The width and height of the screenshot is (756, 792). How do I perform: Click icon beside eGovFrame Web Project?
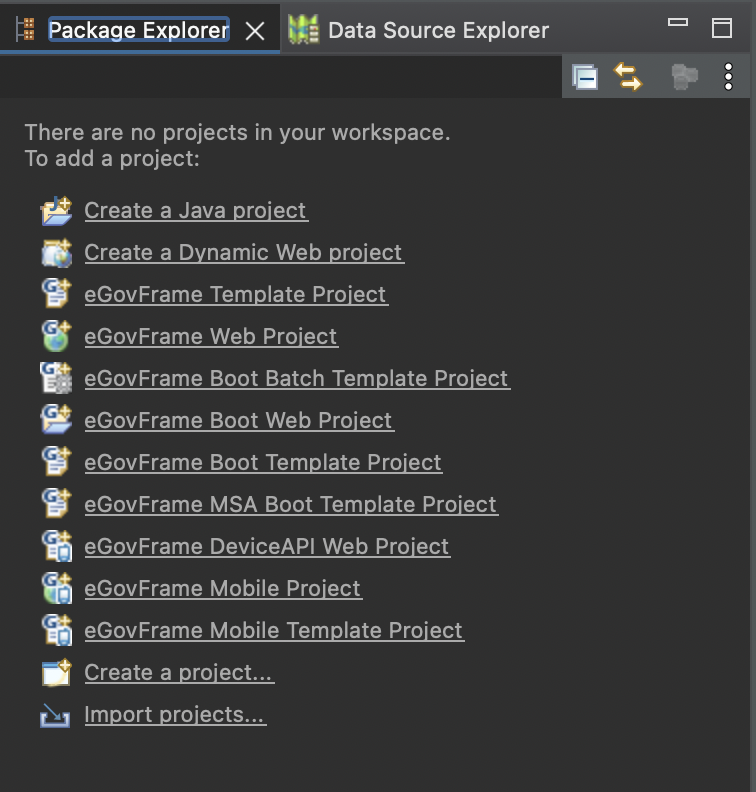point(56,335)
